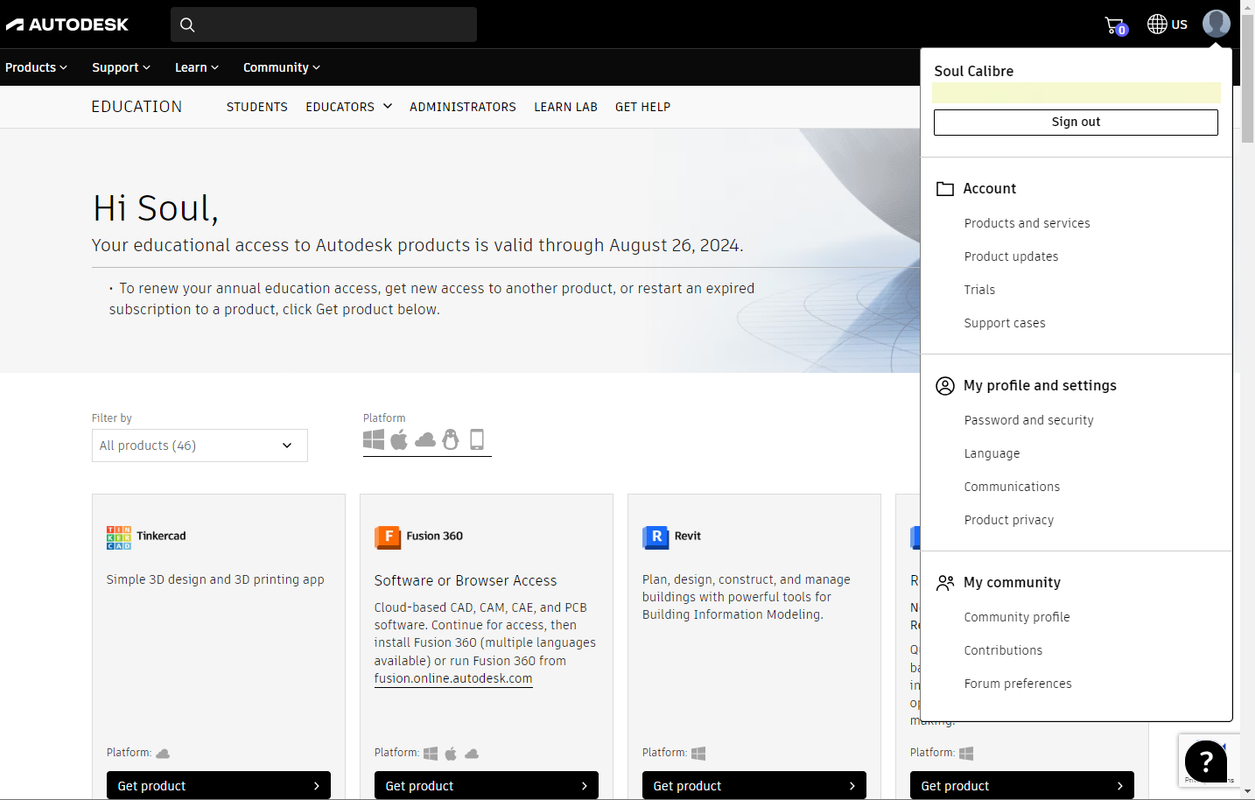Click the Revit logo icon
This screenshot has height=800, width=1255.
click(655, 537)
